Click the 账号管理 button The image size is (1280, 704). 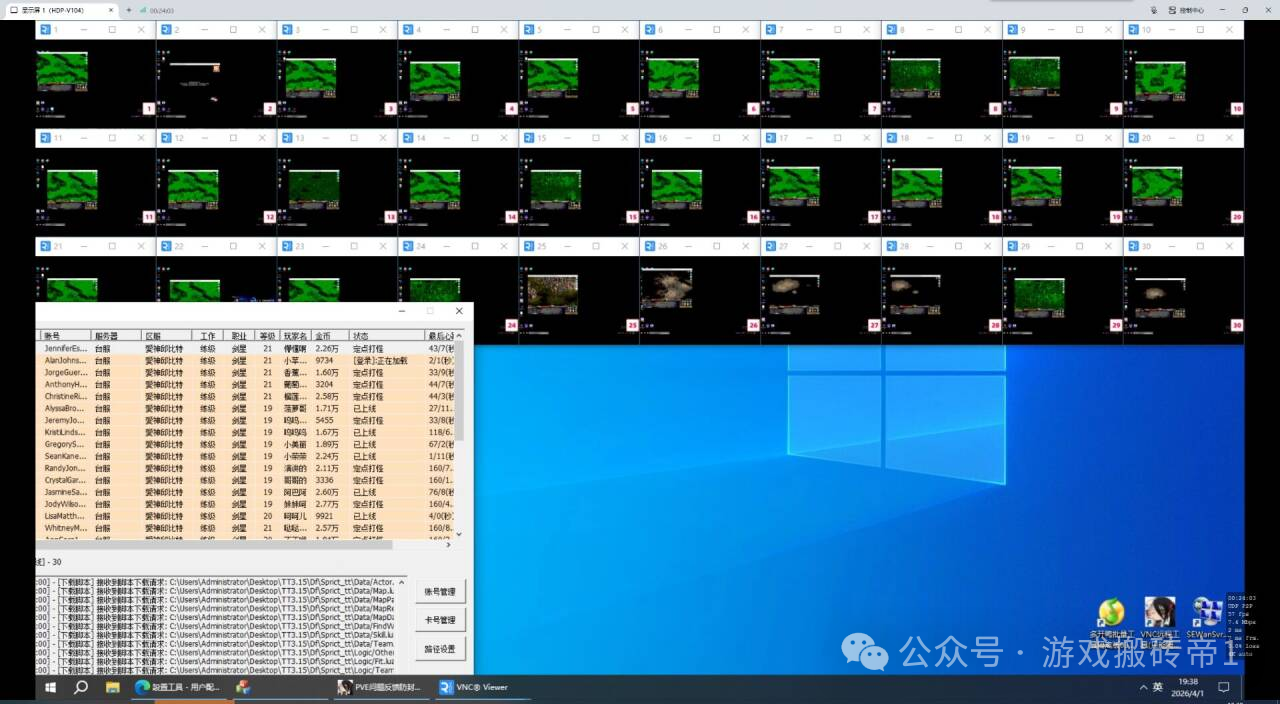coord(440,592)
